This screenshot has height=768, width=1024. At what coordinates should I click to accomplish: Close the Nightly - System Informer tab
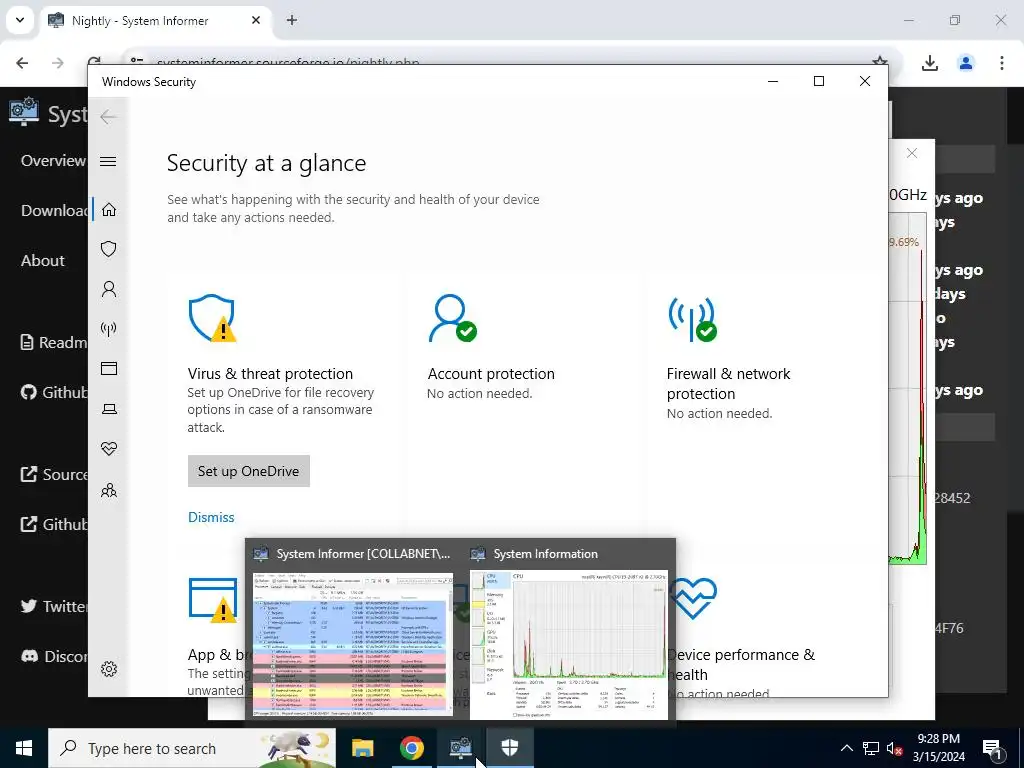[x=256, y=20]
